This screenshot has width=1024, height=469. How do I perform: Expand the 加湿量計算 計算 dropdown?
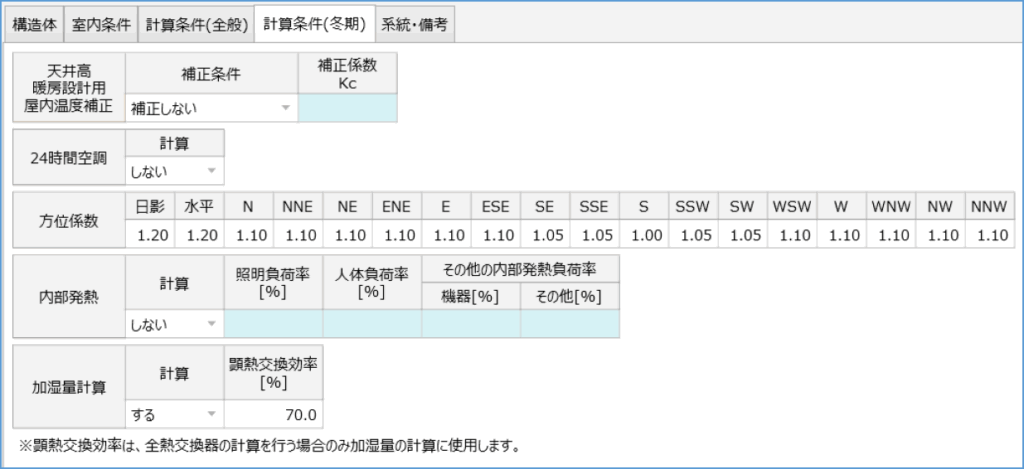click(174, 414)
